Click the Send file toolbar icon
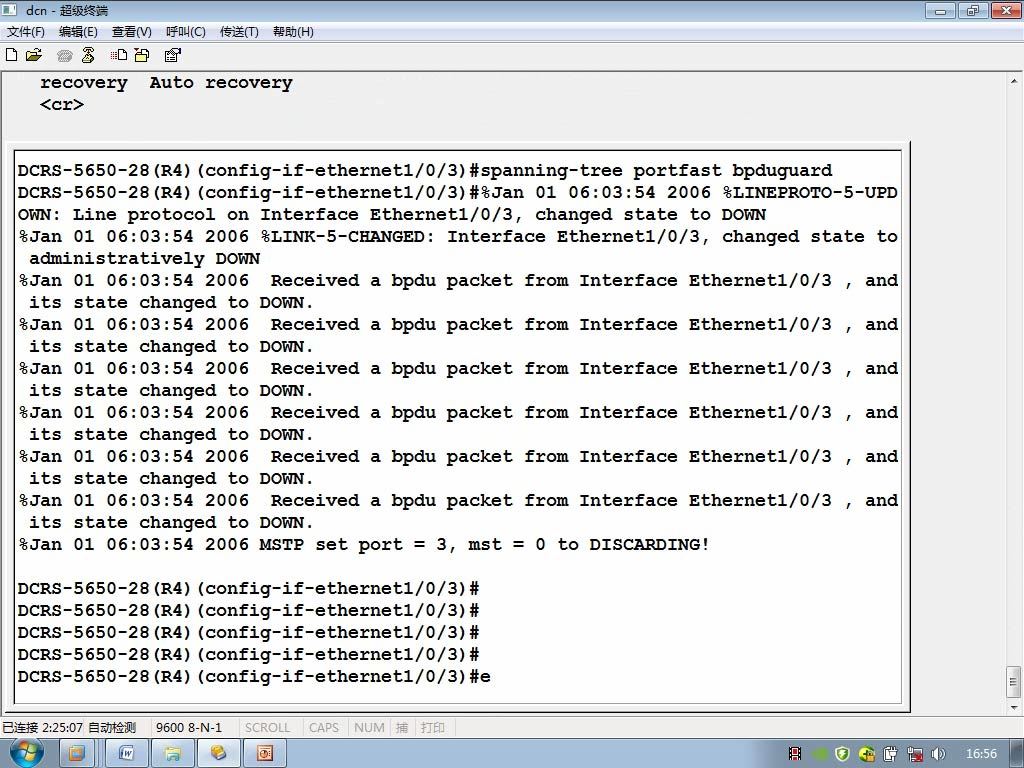Image resolution: width=1024 pixels, height=768 pixels. [118, 56]
